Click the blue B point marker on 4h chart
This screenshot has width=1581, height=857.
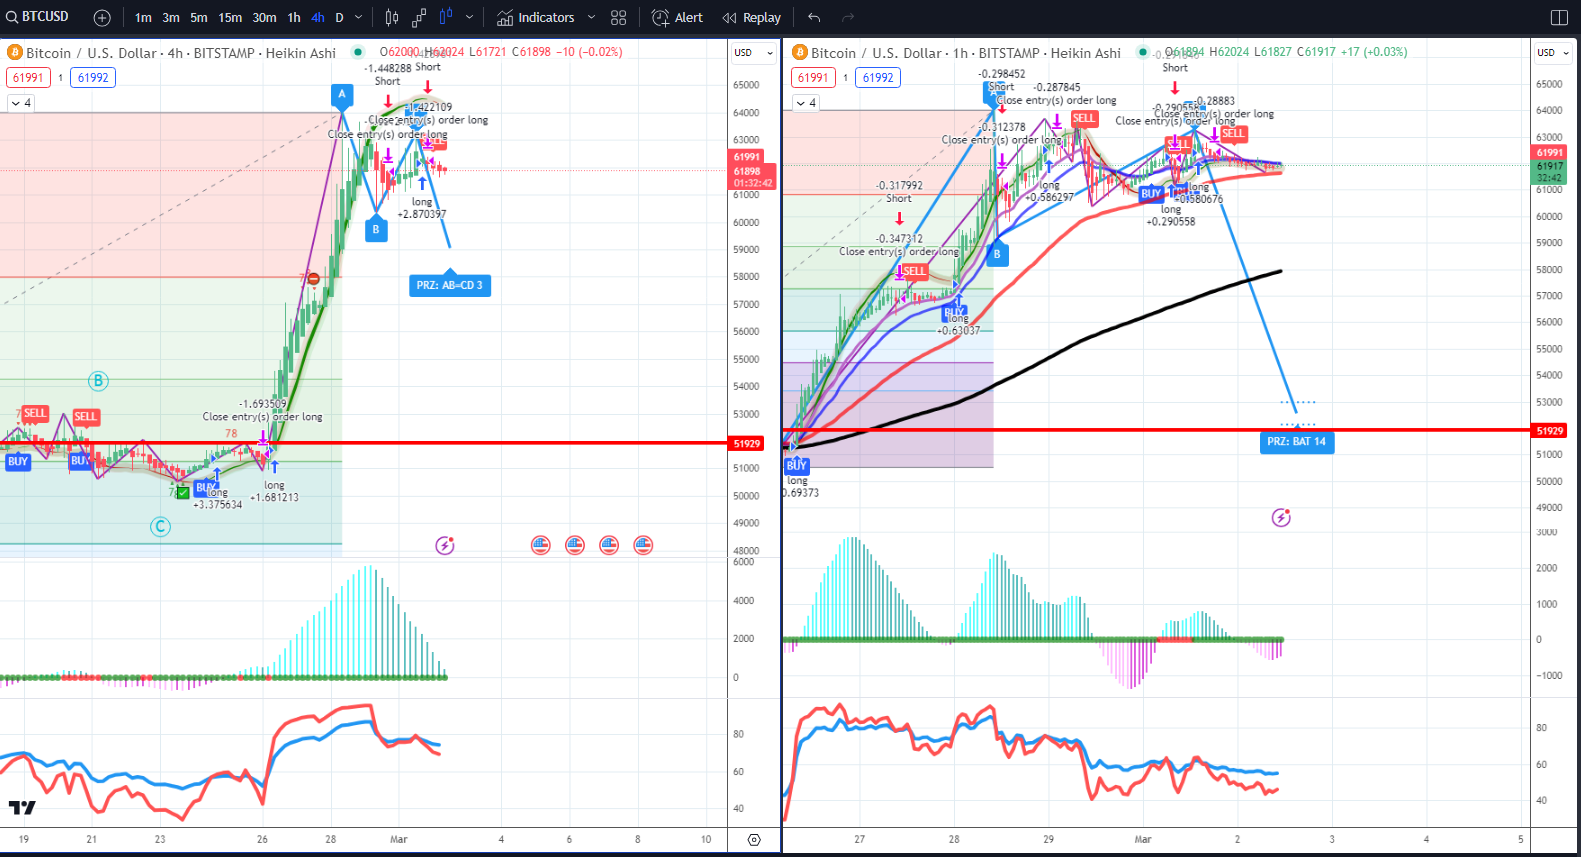point(376,229)
